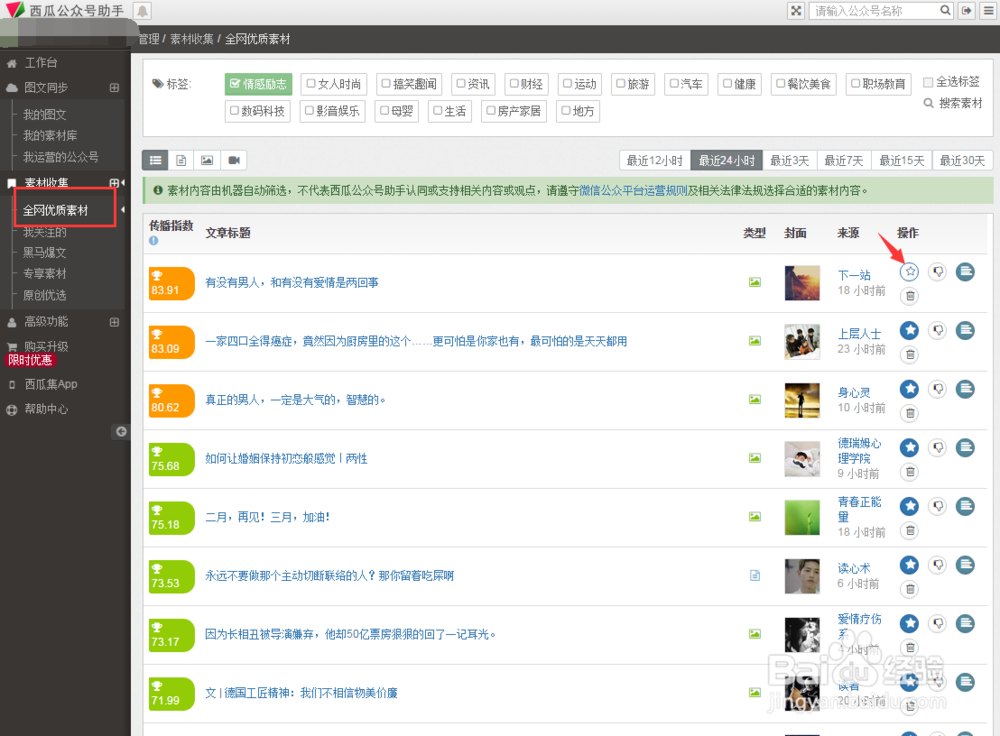The width and height of the screenshot is (1000, 736).
Task: Open 黑马爆文 in sidebar
Action: [45, 252]
